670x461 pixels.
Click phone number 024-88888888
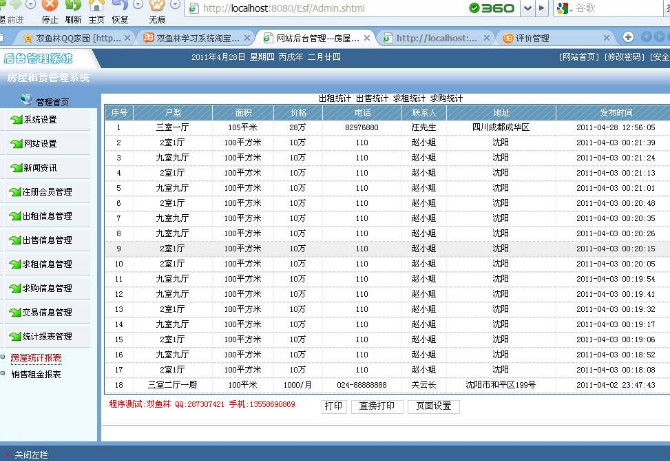point(361,385)
